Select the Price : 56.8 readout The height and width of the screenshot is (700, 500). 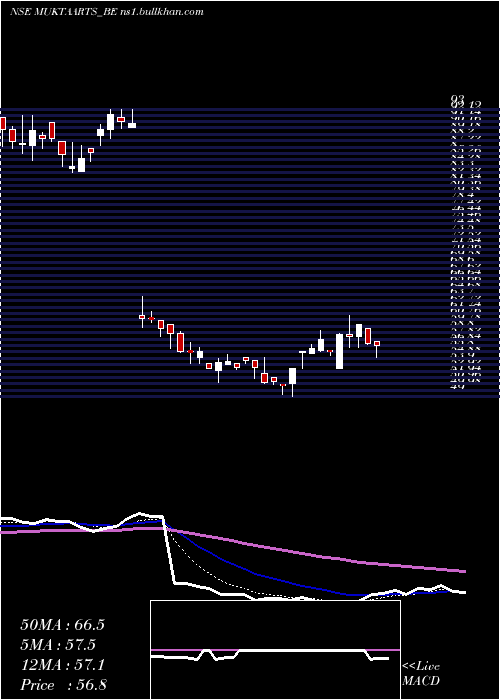pyautogui.click(x=63, y=685)
